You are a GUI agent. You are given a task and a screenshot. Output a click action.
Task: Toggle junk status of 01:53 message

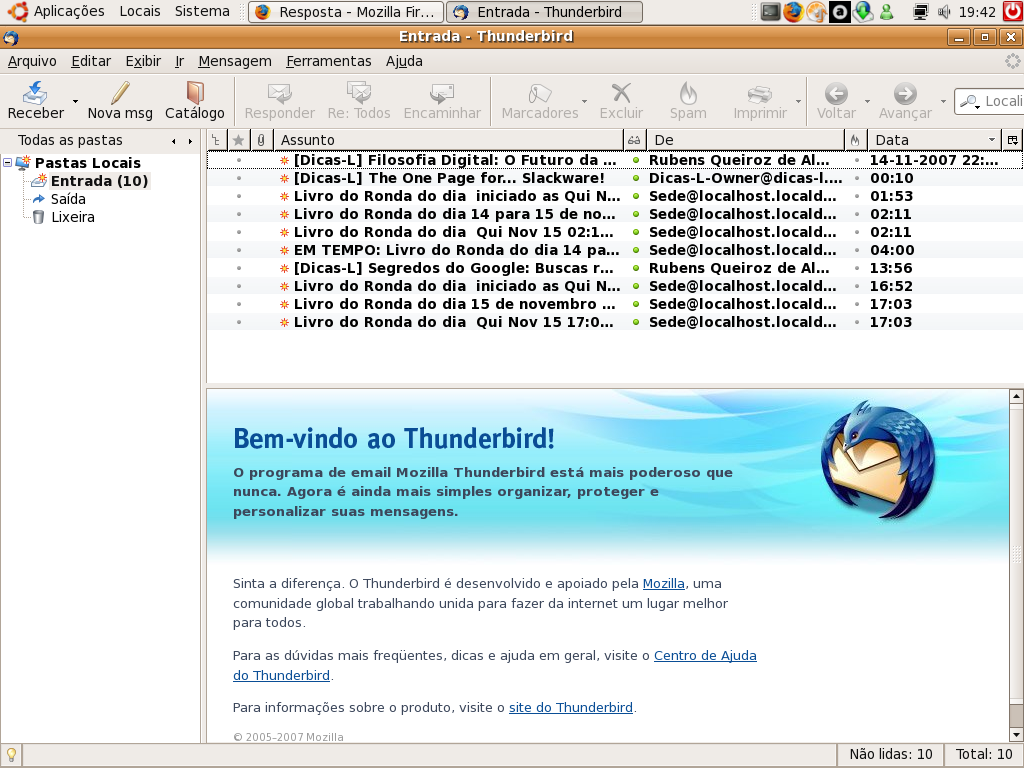(856, 196)
